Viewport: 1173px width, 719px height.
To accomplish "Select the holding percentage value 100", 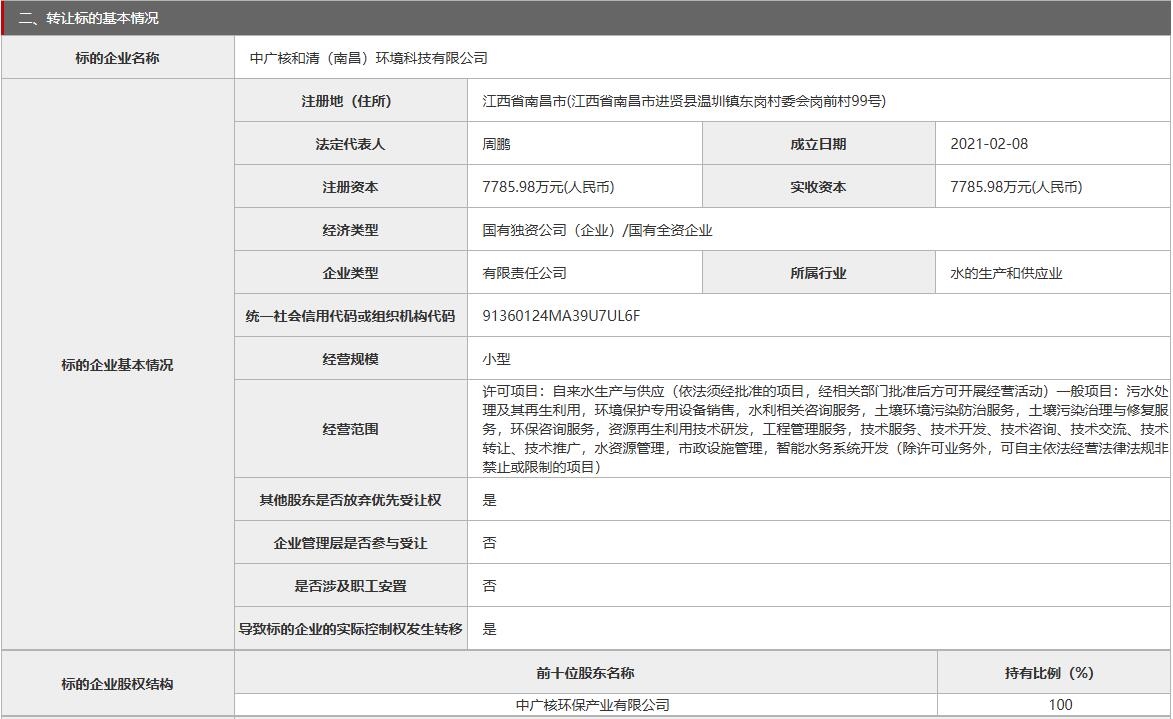I will 1050,705.
